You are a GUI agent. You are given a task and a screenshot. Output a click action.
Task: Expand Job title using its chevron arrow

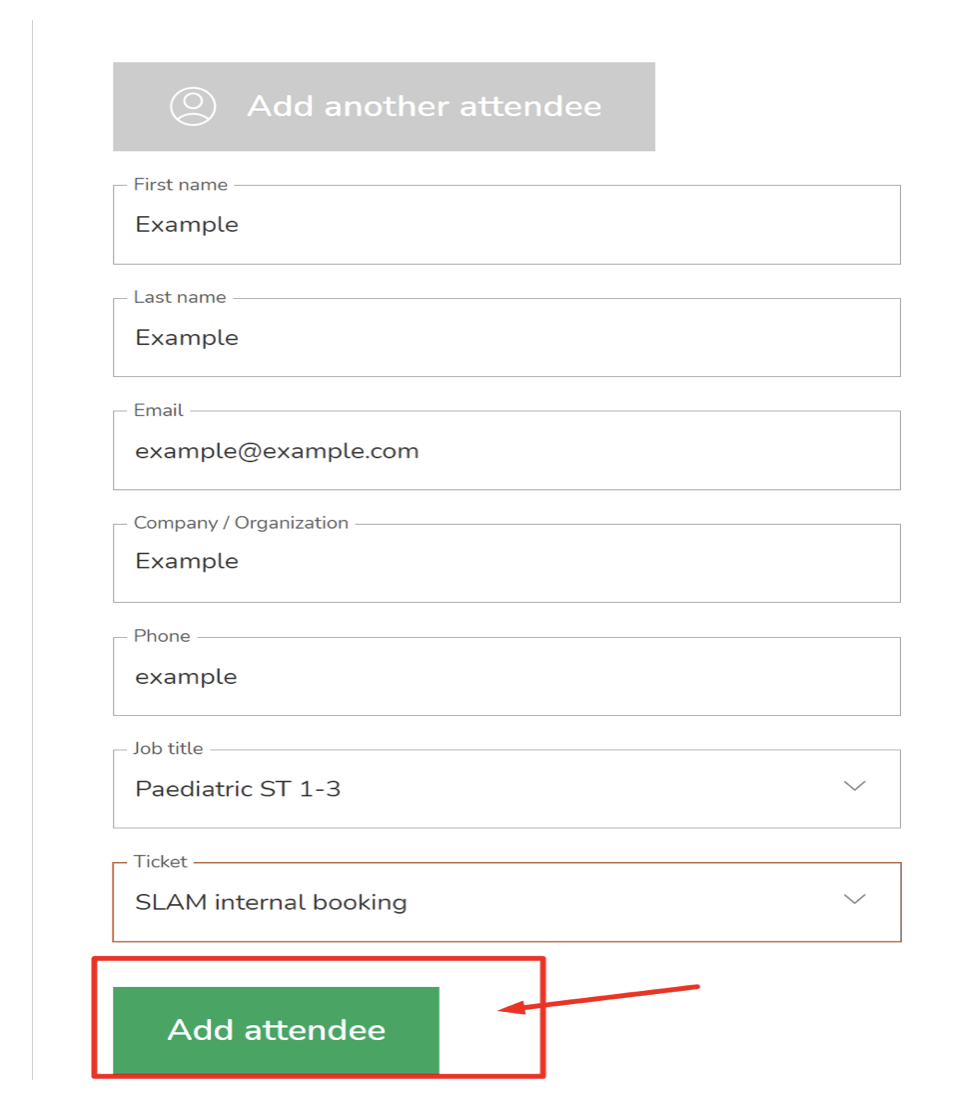pos(854,787)
